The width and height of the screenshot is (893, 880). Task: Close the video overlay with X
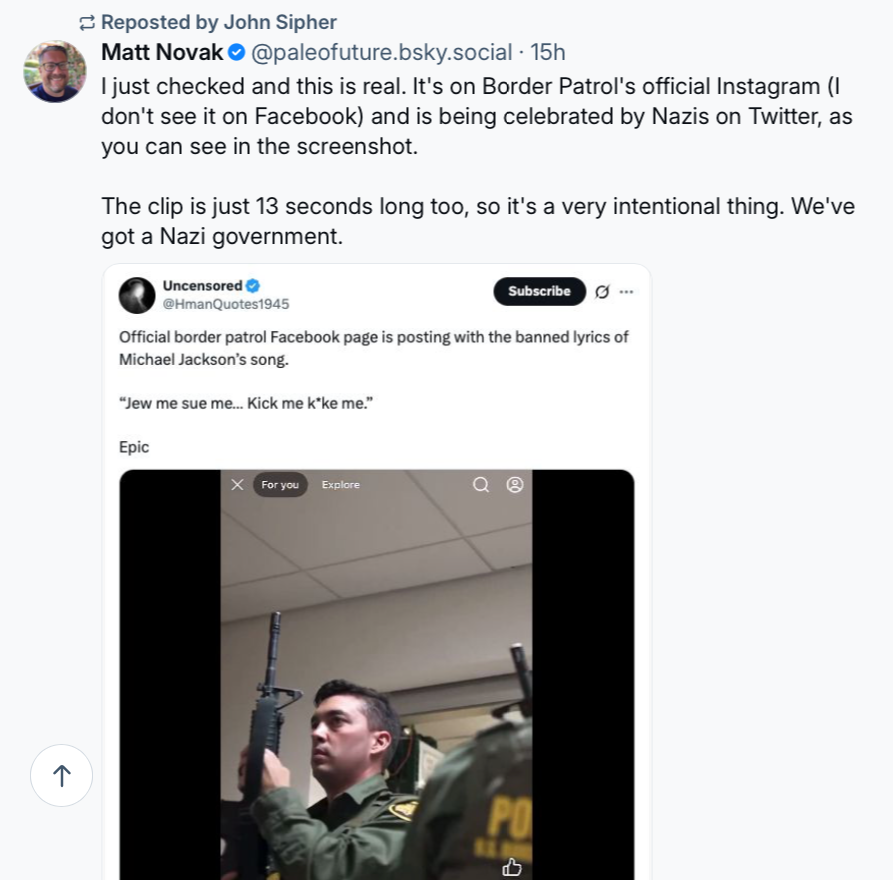pos(237,485)
